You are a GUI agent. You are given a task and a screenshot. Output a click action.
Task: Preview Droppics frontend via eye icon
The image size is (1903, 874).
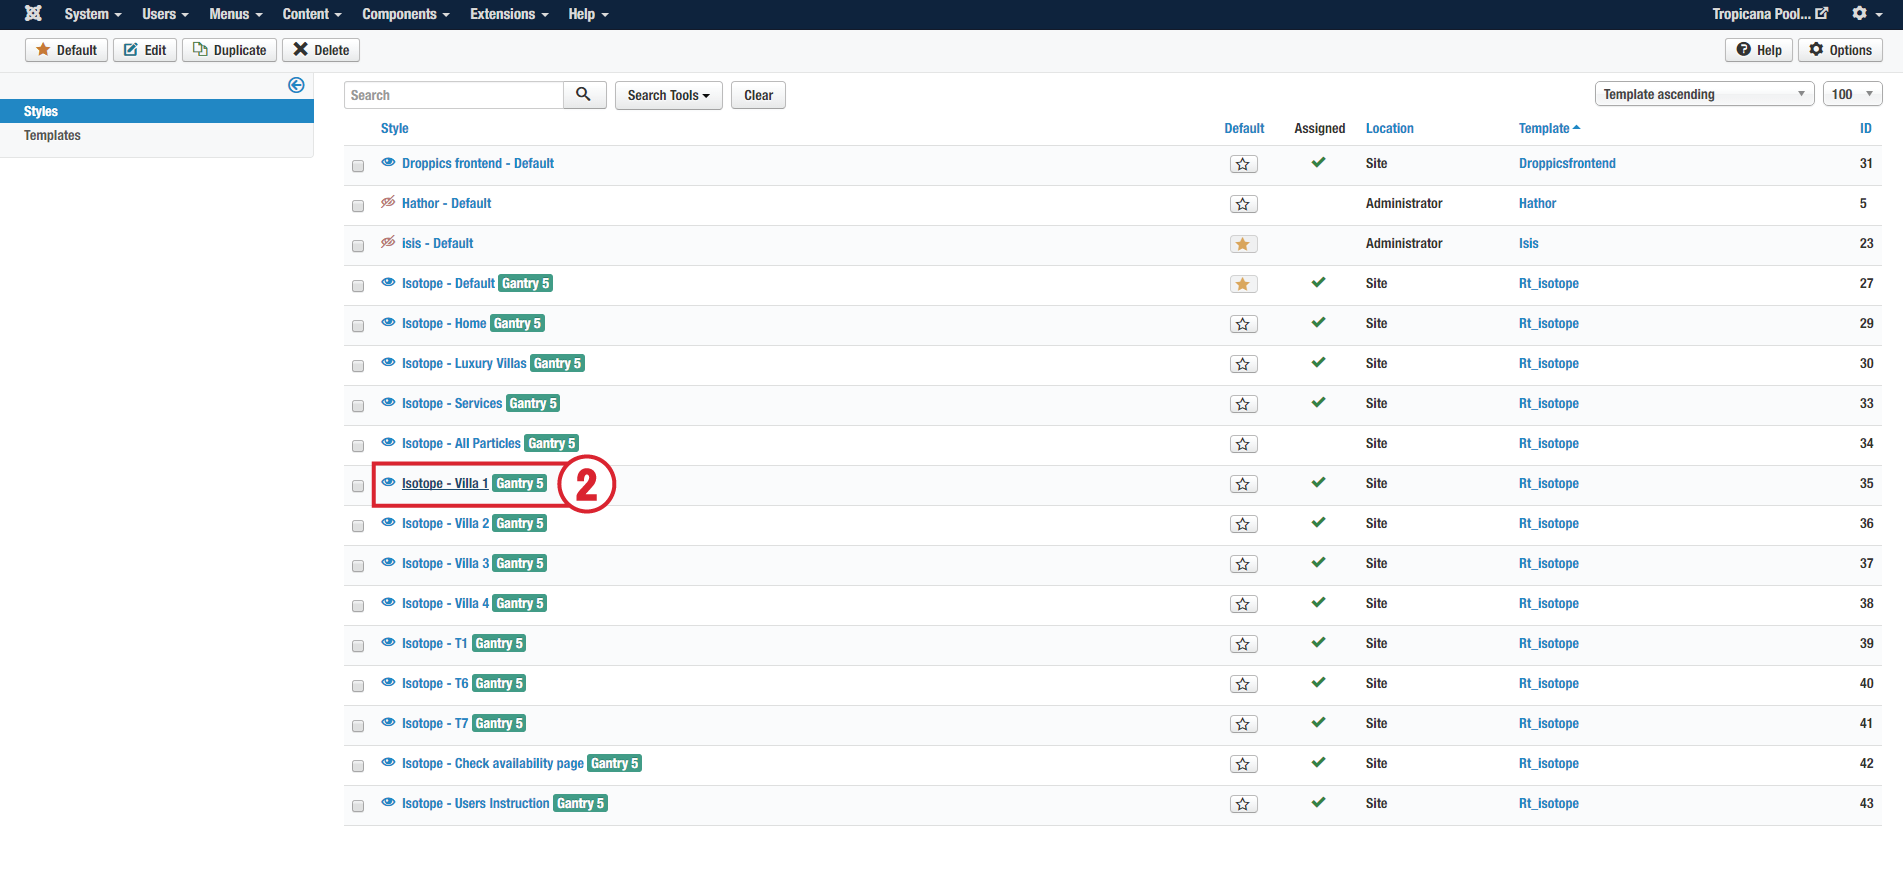tap(388, 162)
